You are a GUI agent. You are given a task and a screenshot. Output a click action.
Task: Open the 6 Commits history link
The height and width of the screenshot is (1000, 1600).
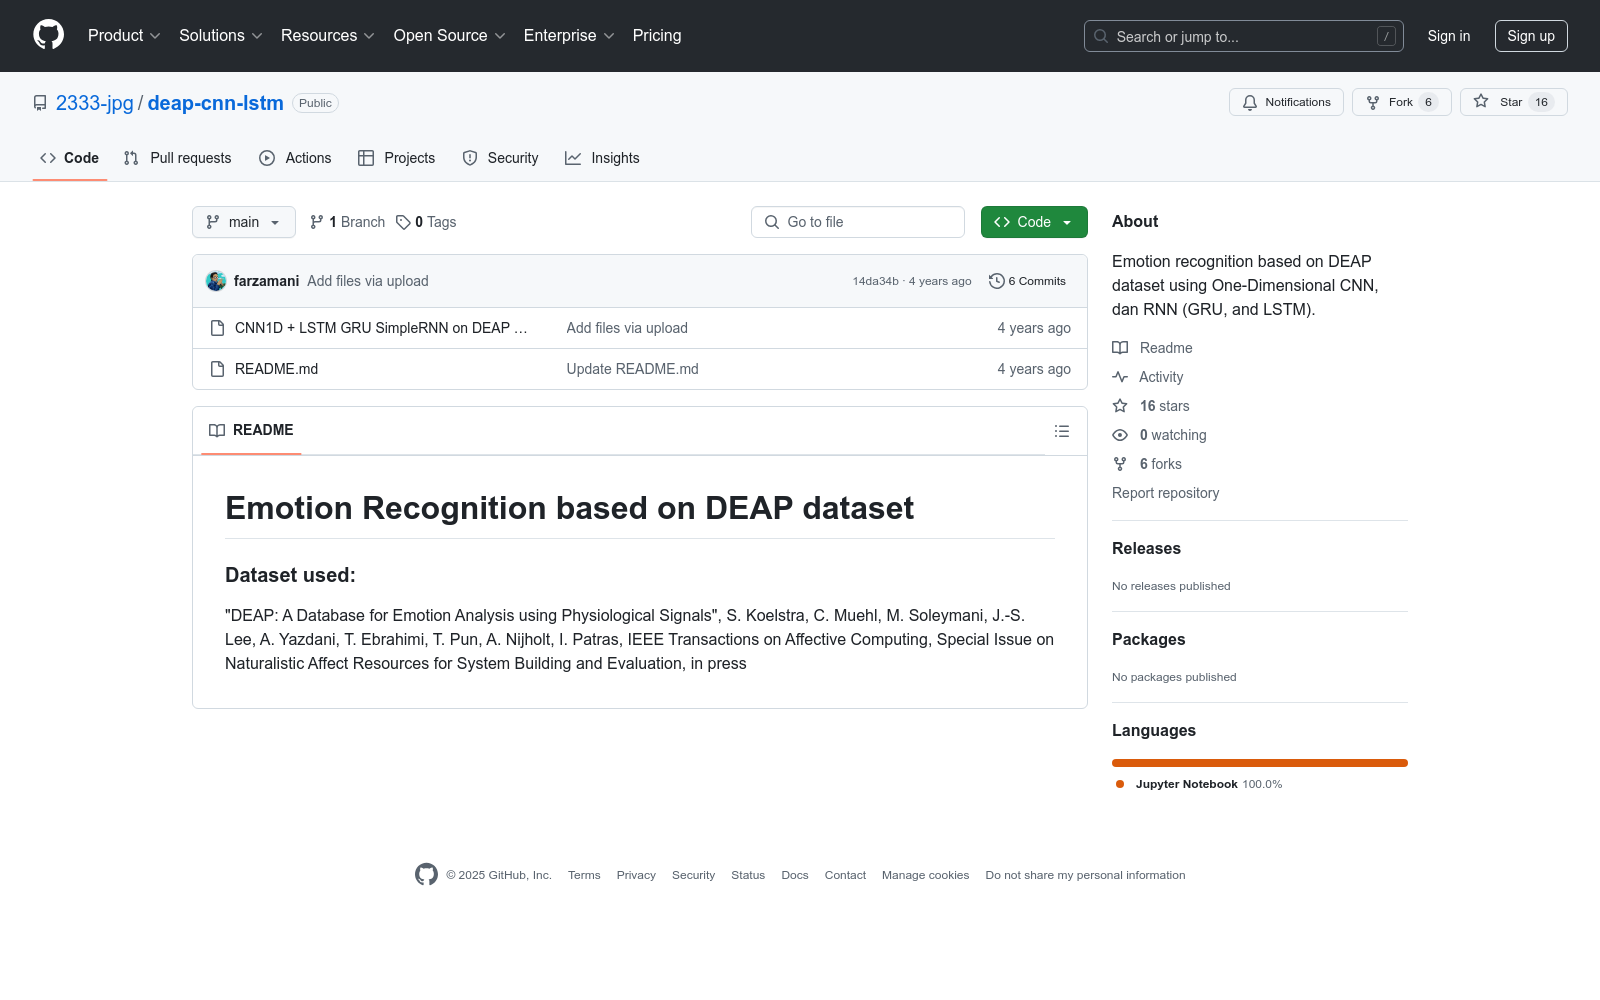coord(1027,281)
